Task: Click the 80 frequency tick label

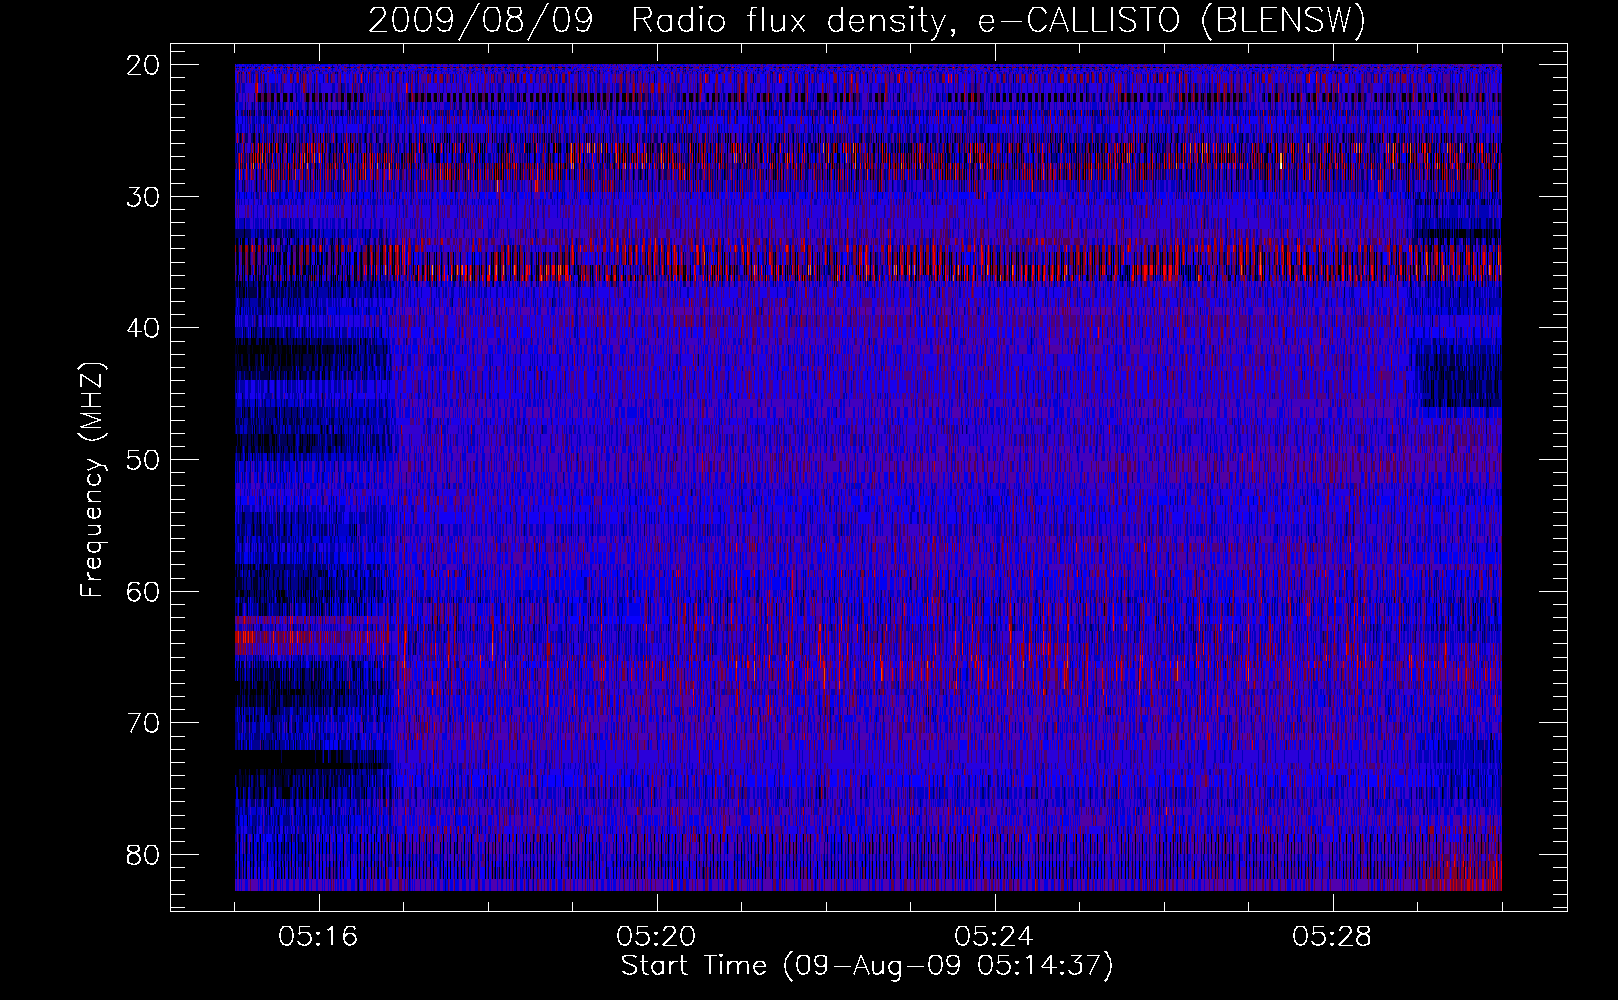Action: [x=144, y=854]
